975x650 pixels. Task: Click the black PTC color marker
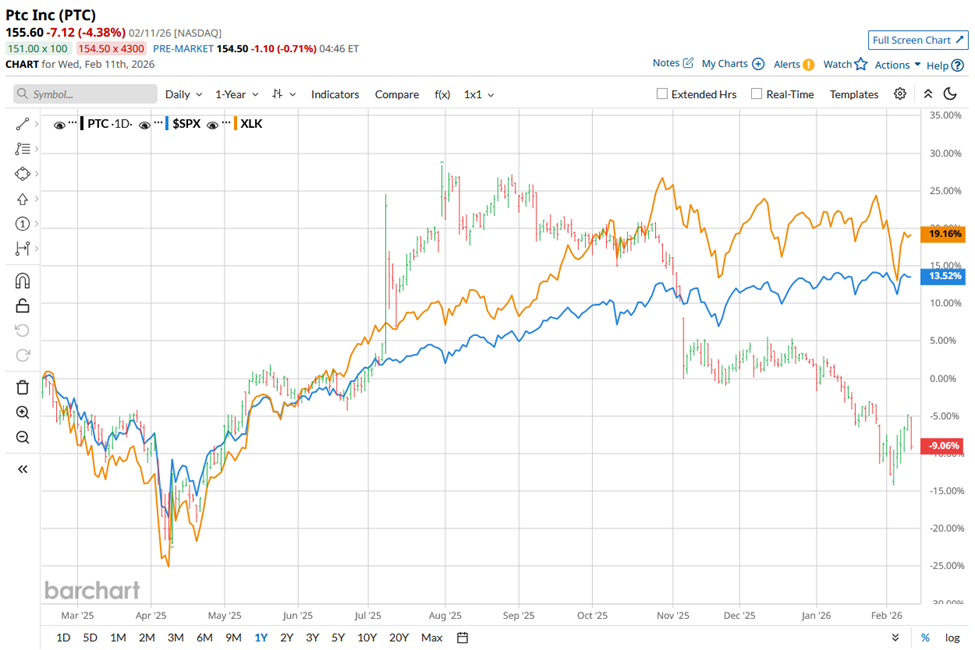point(81,123)
